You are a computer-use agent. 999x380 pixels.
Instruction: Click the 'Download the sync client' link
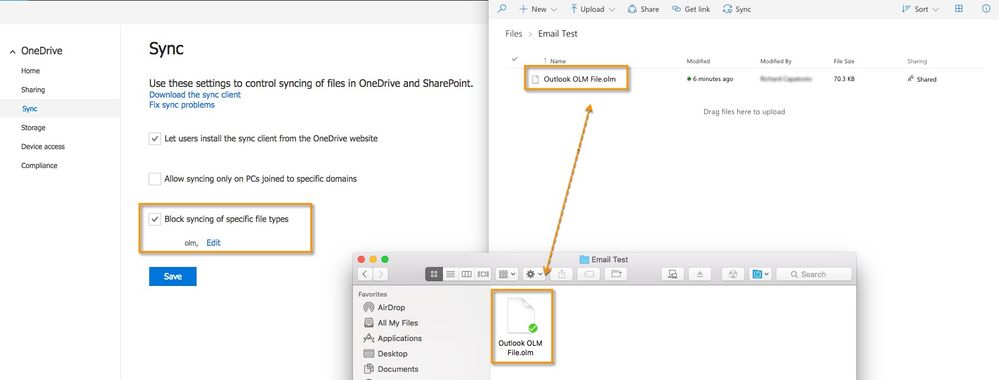(x=195, y=95)
